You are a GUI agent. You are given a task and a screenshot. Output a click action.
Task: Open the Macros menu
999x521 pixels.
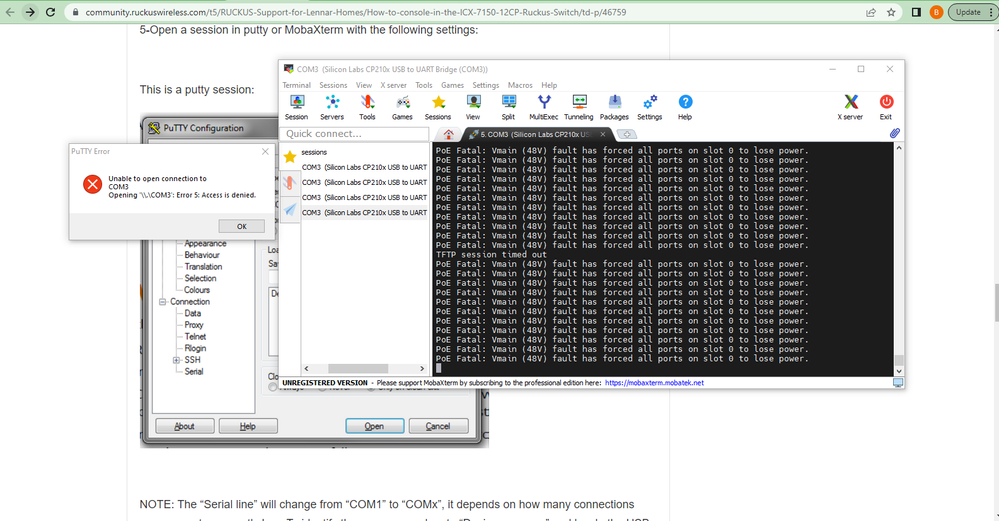click(x=520, y=85)
